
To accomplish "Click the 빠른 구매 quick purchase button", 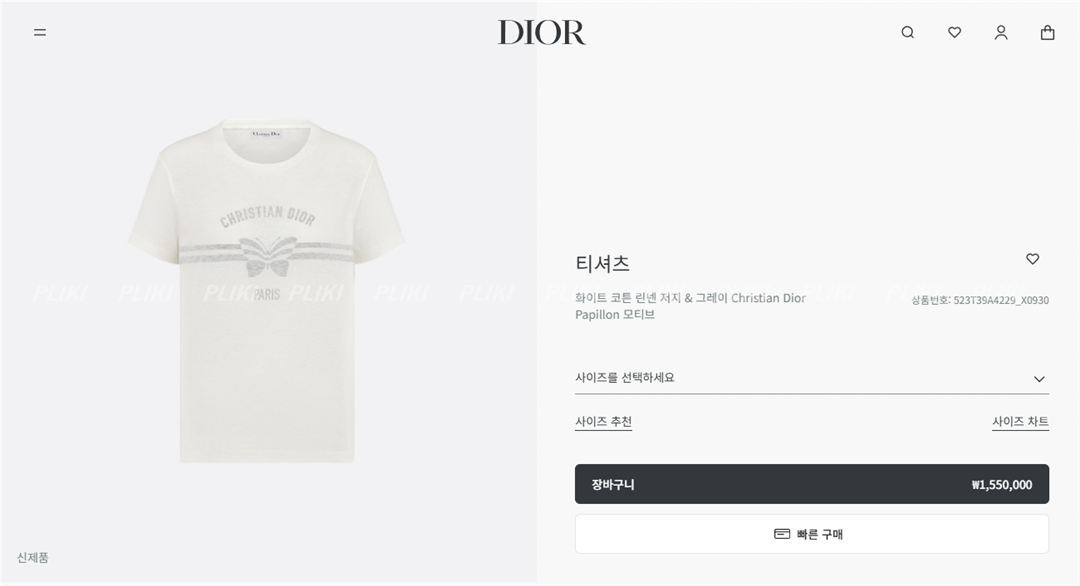I will pyautogui.click(x=811, y=534).
